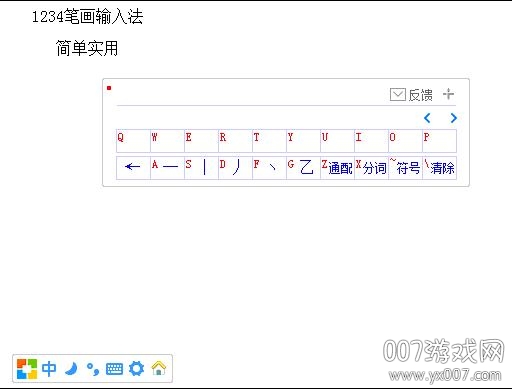Click the Q key on stroke keyboard
This screenshot has width=512, height=389.
133,141
